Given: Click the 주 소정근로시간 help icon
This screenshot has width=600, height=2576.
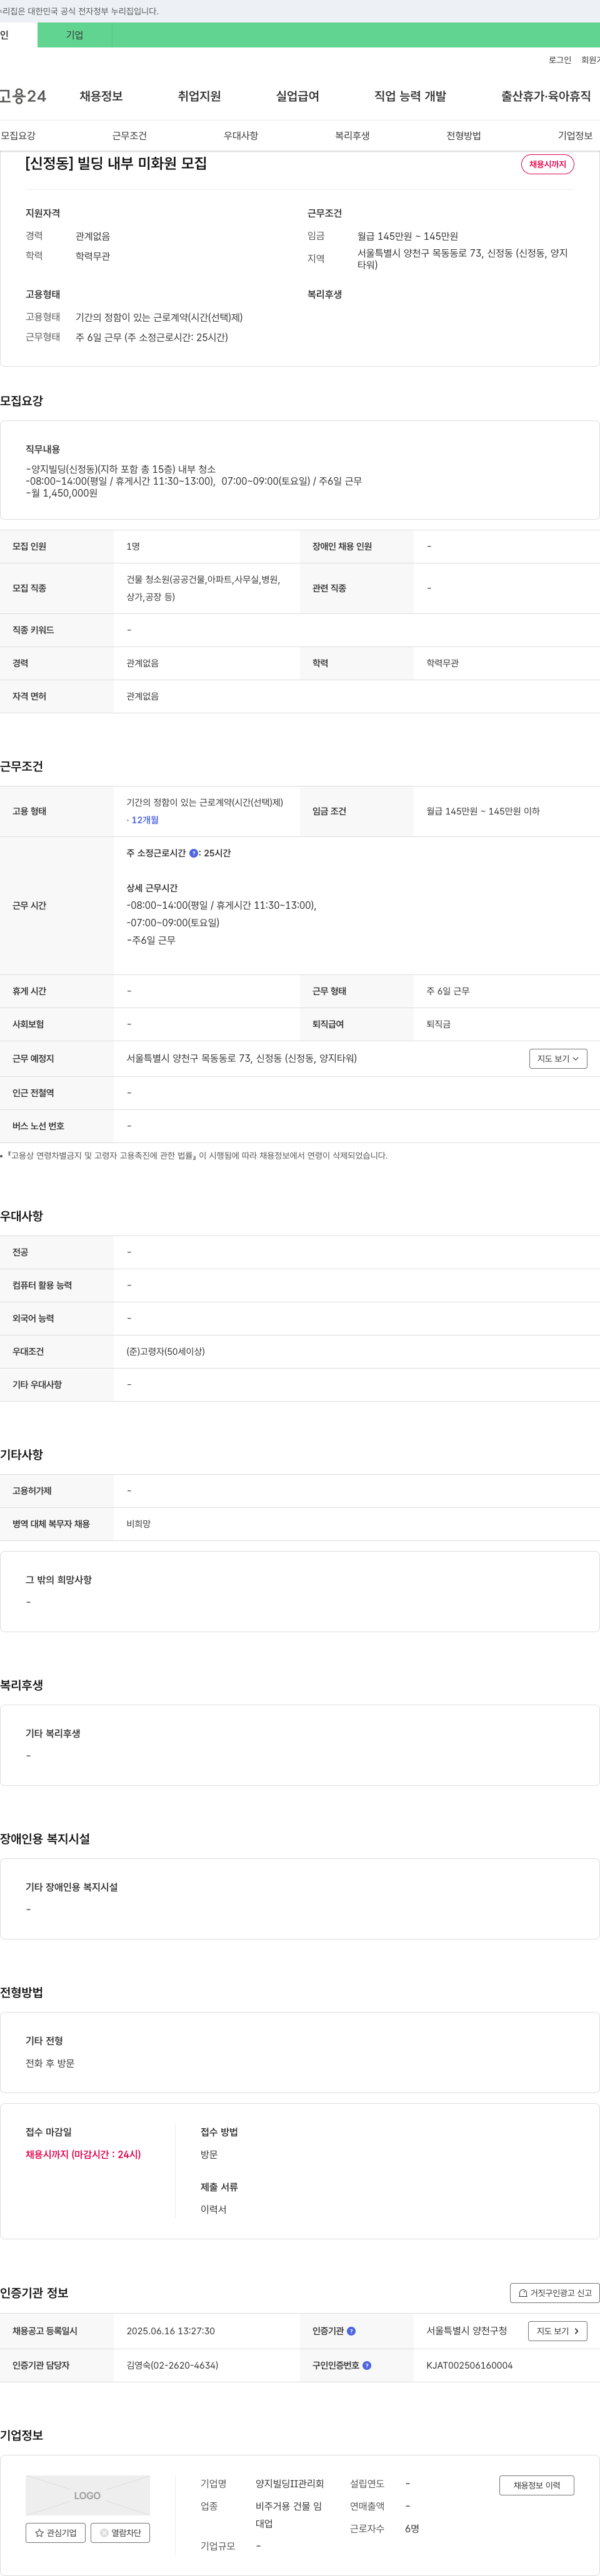Looking at the screenshot, I should (194, 853).
